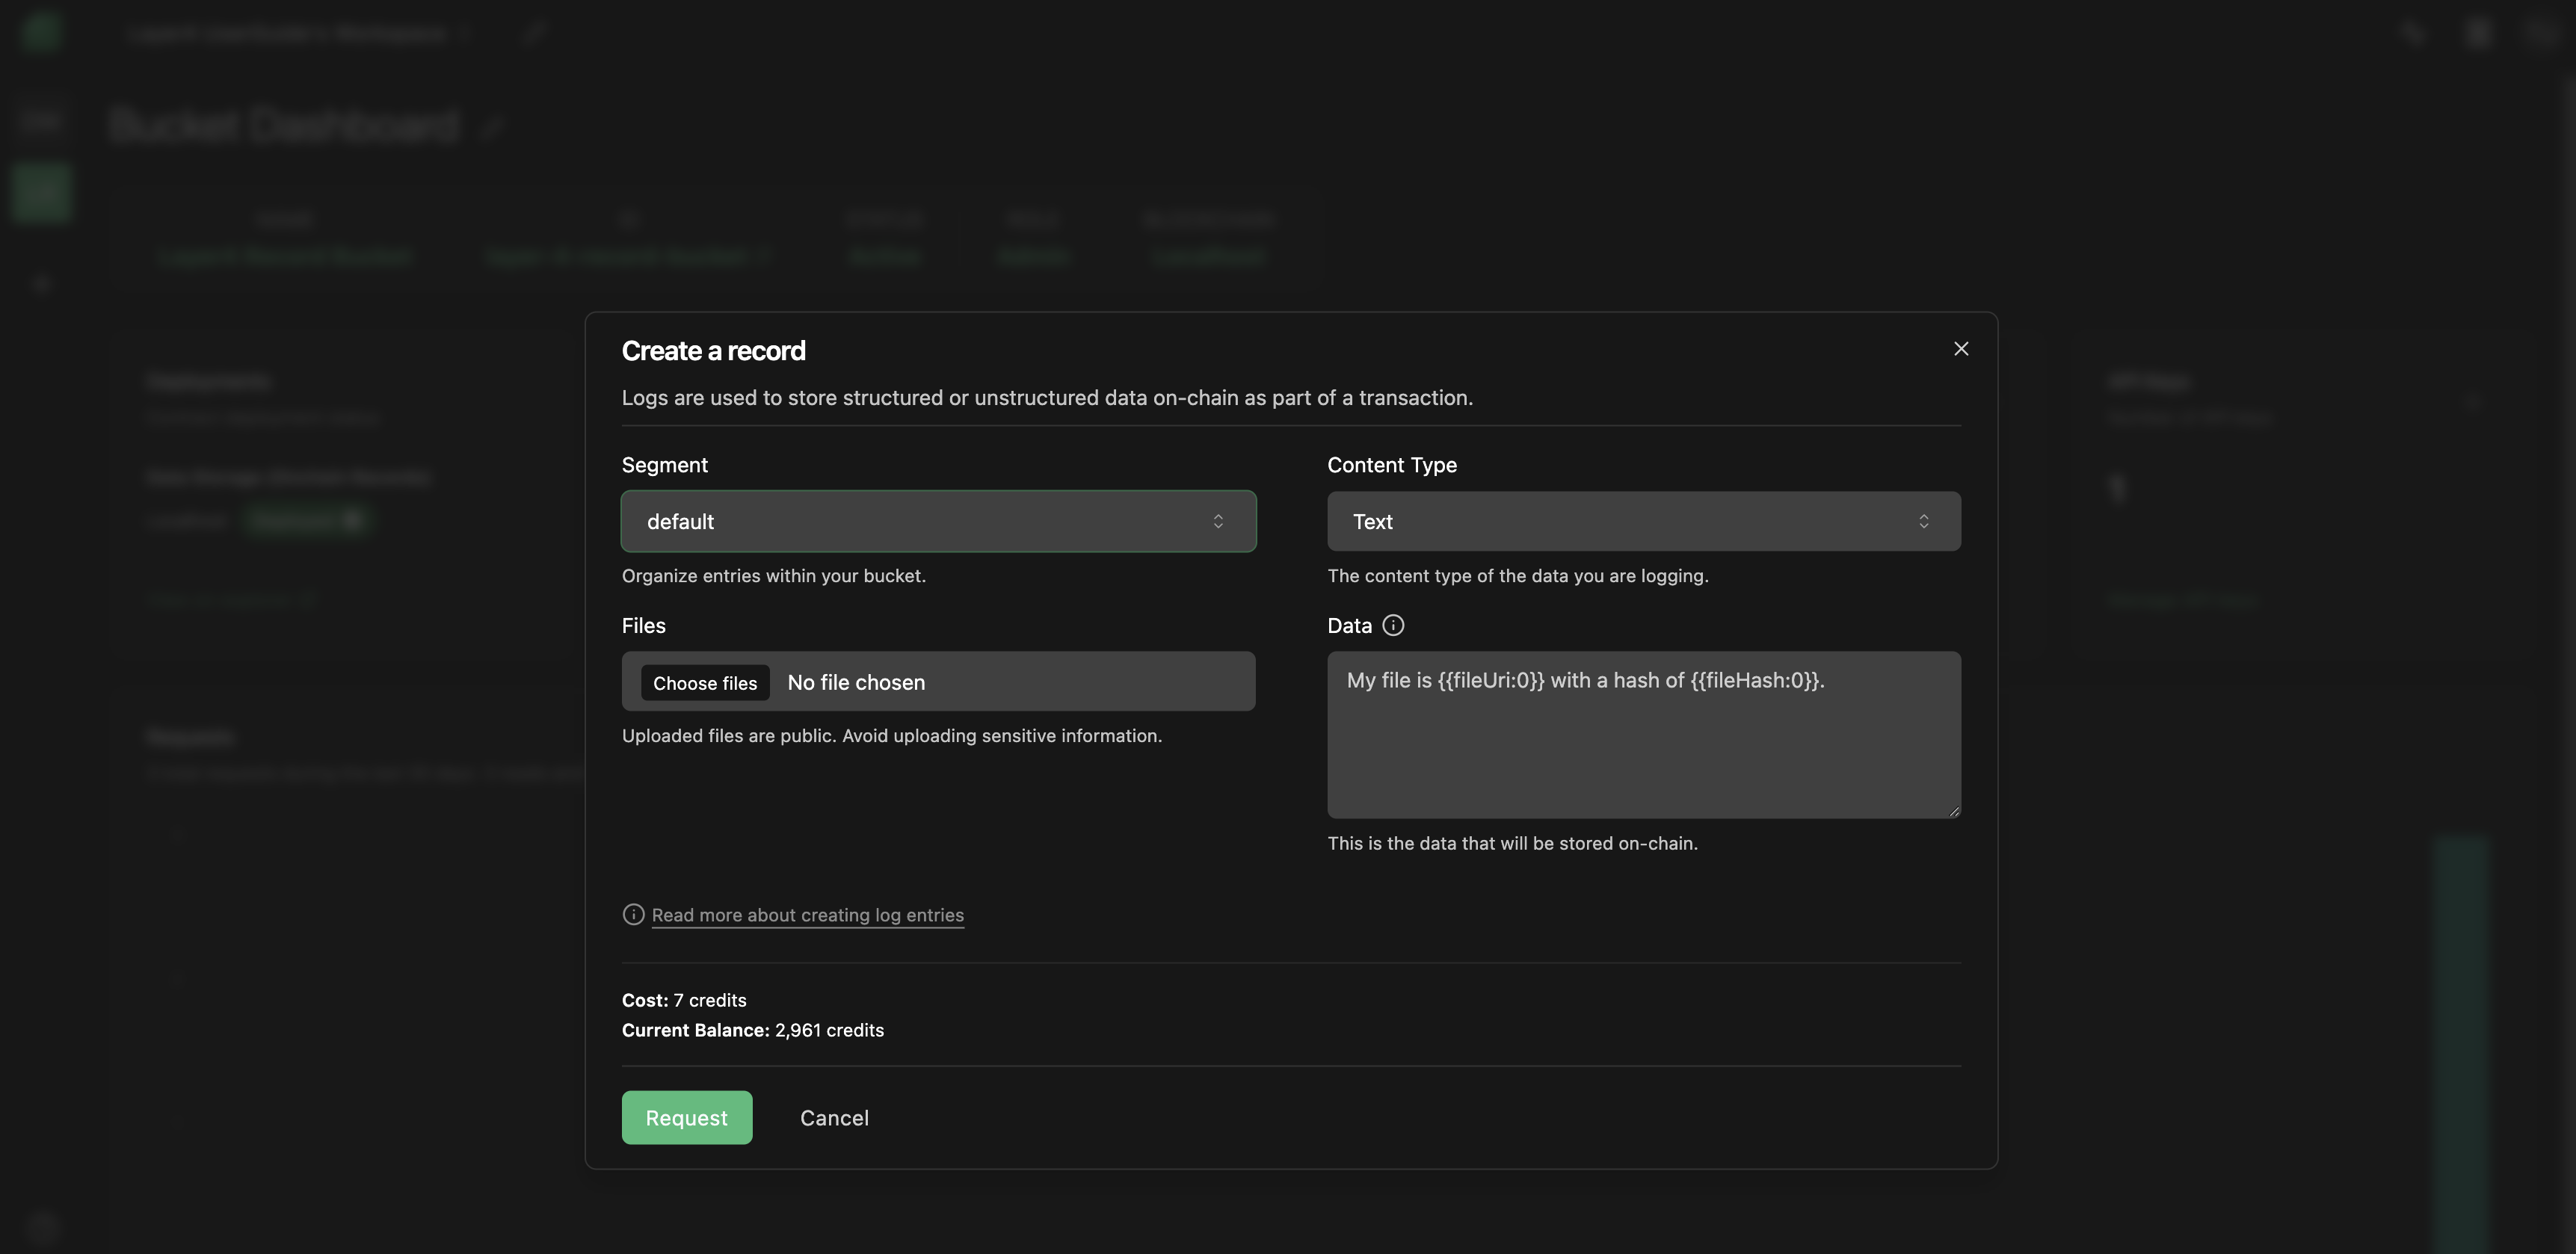The width and height of the screenshot is (2576, 1254).
Task: Click the Content Type field label
Action: click(x=1391, y=465)
